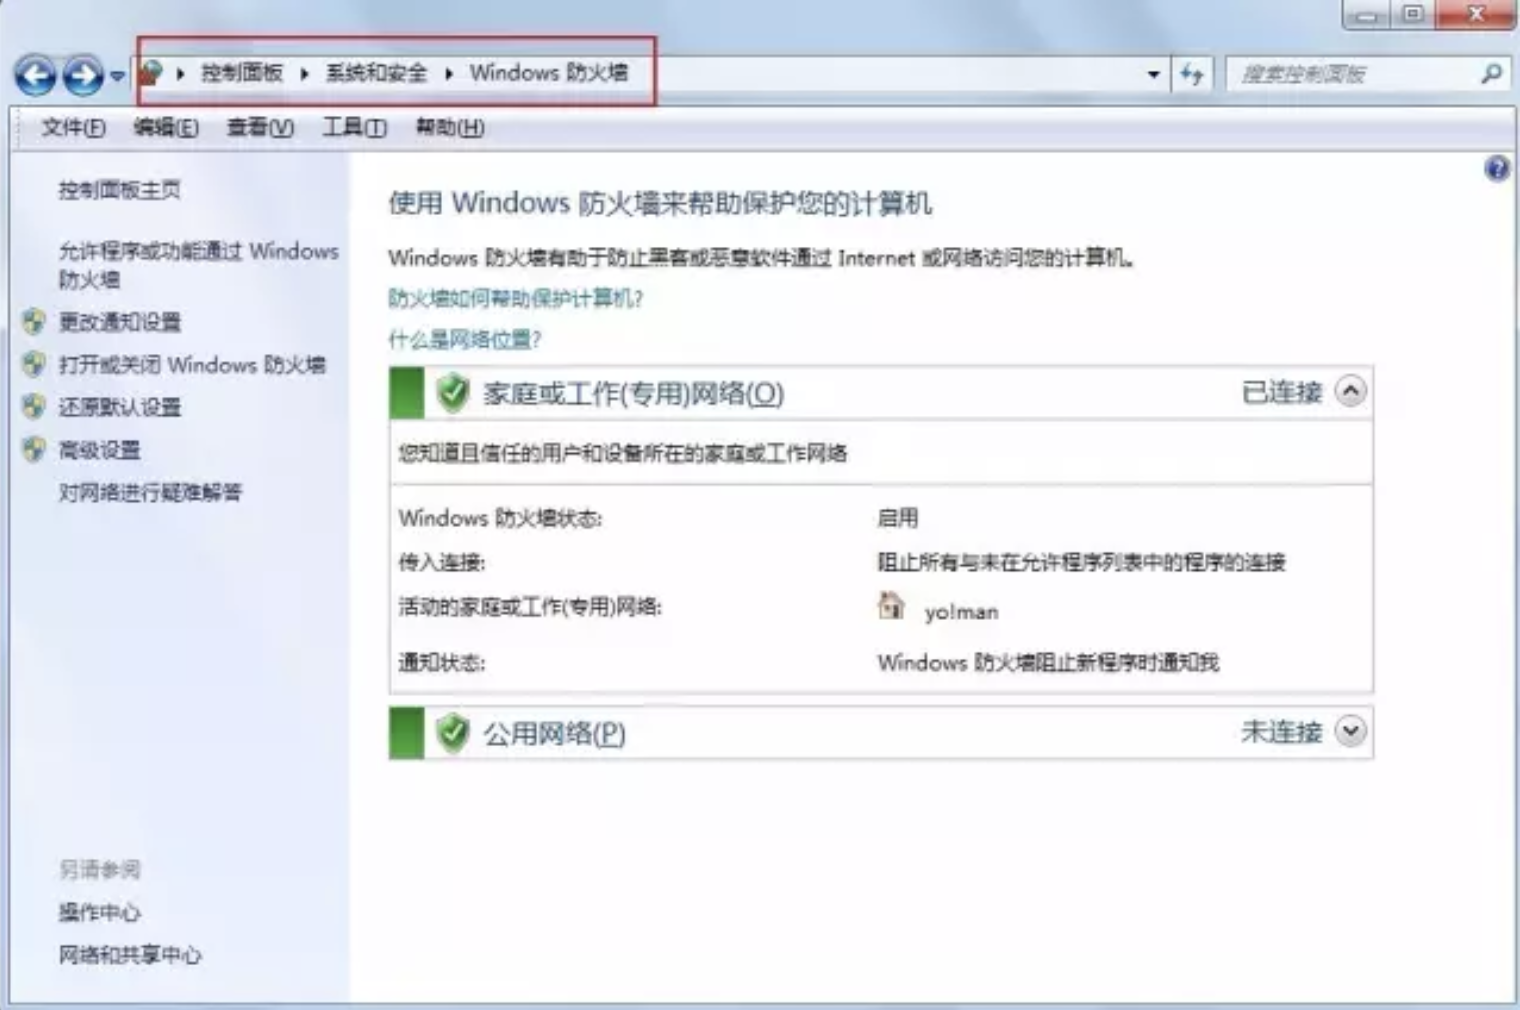Open the address bar history dropdown
1520x1010 pixels.
(x=1153, y=74)
